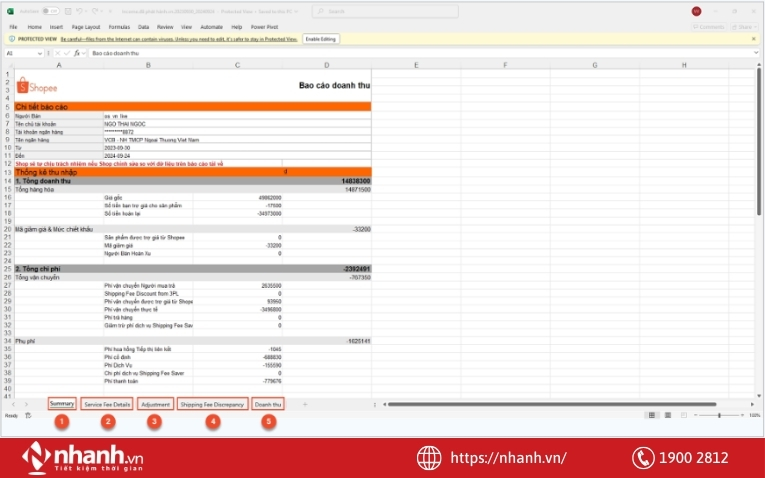Toggle the AutoSave switch

pos(50,11)
